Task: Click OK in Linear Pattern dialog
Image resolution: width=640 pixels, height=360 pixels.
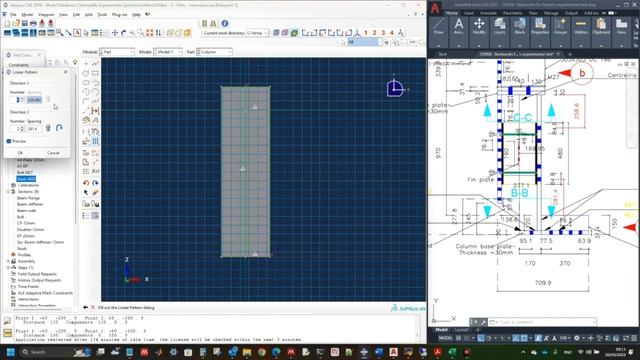Action: tap(20, 153)
